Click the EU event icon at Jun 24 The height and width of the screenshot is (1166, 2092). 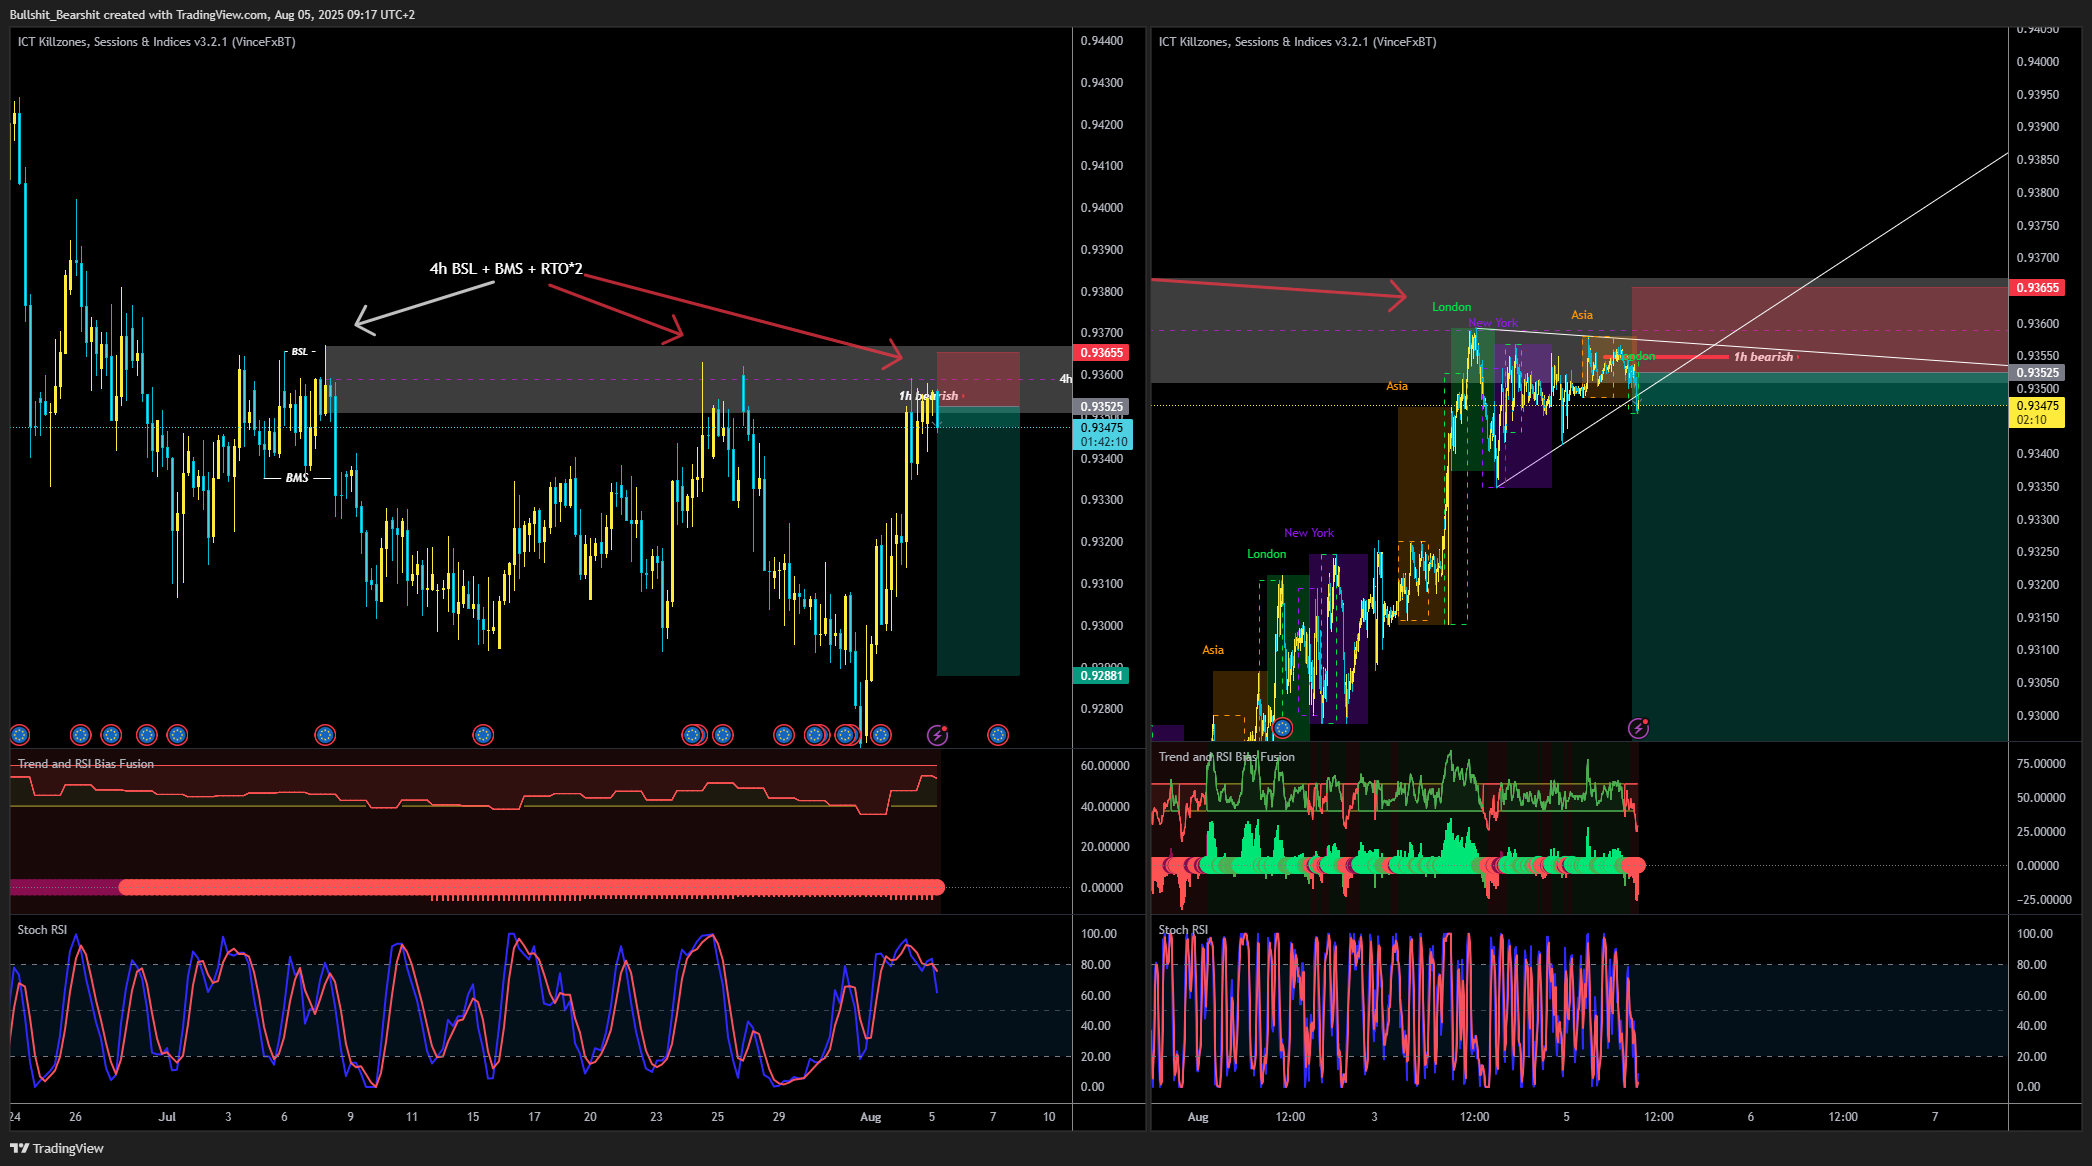[x=20, y=735]
